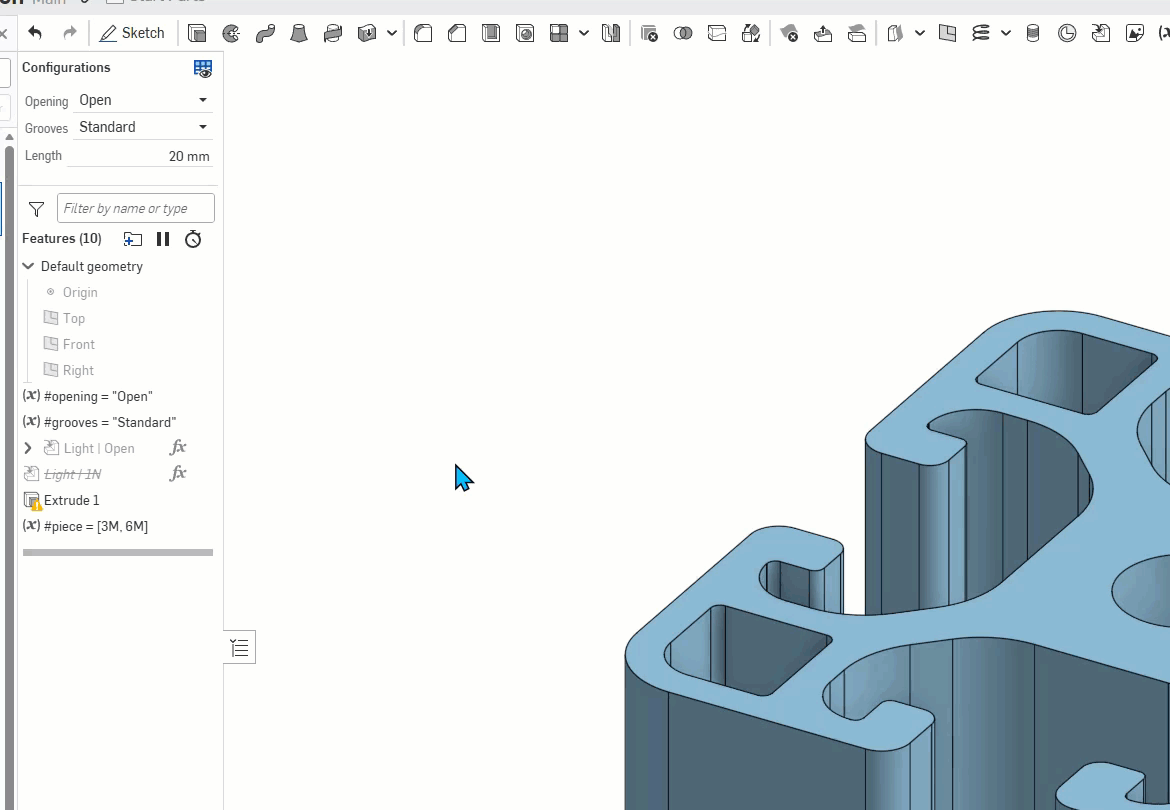Collapse the Default geometry group
The height and width of the screenshot is (810, 1170).
(x=28, y=266)
